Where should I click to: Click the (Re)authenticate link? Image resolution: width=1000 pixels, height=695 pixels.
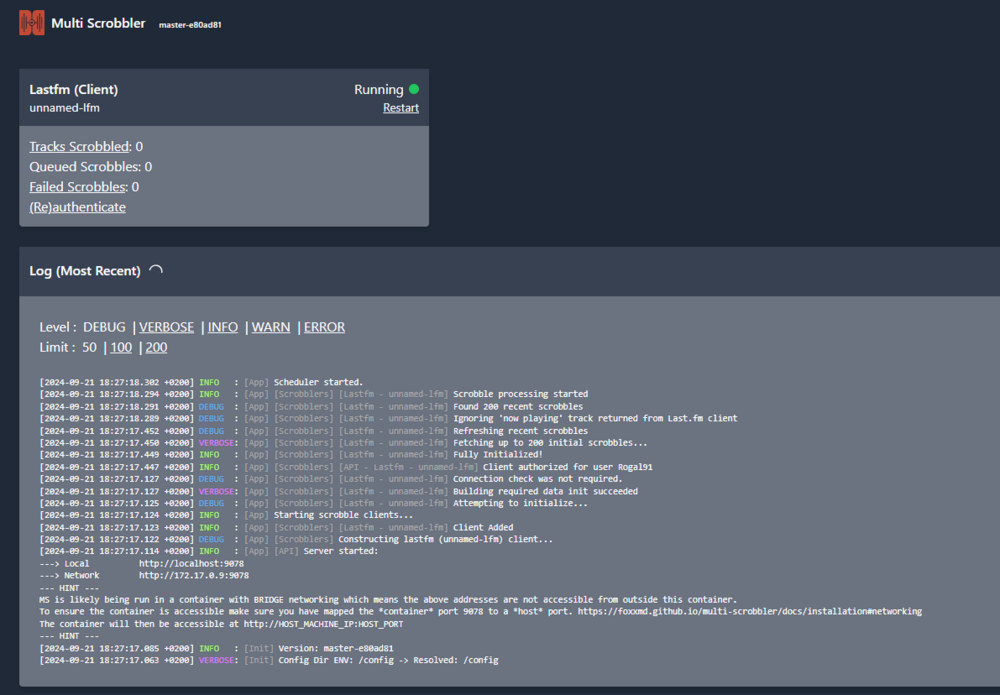point(77,207)
